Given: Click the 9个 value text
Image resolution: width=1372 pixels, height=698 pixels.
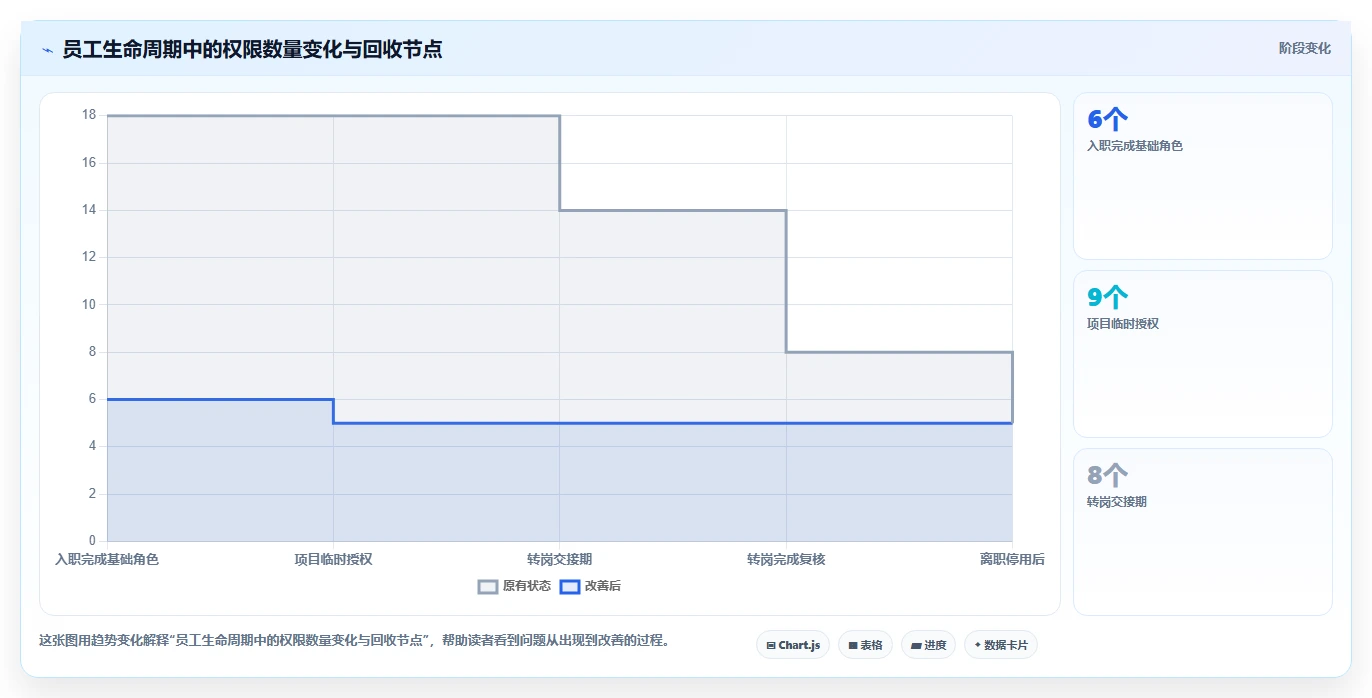Looking at the screenshot, I should pyautogui.click(x=1107, y=298).
